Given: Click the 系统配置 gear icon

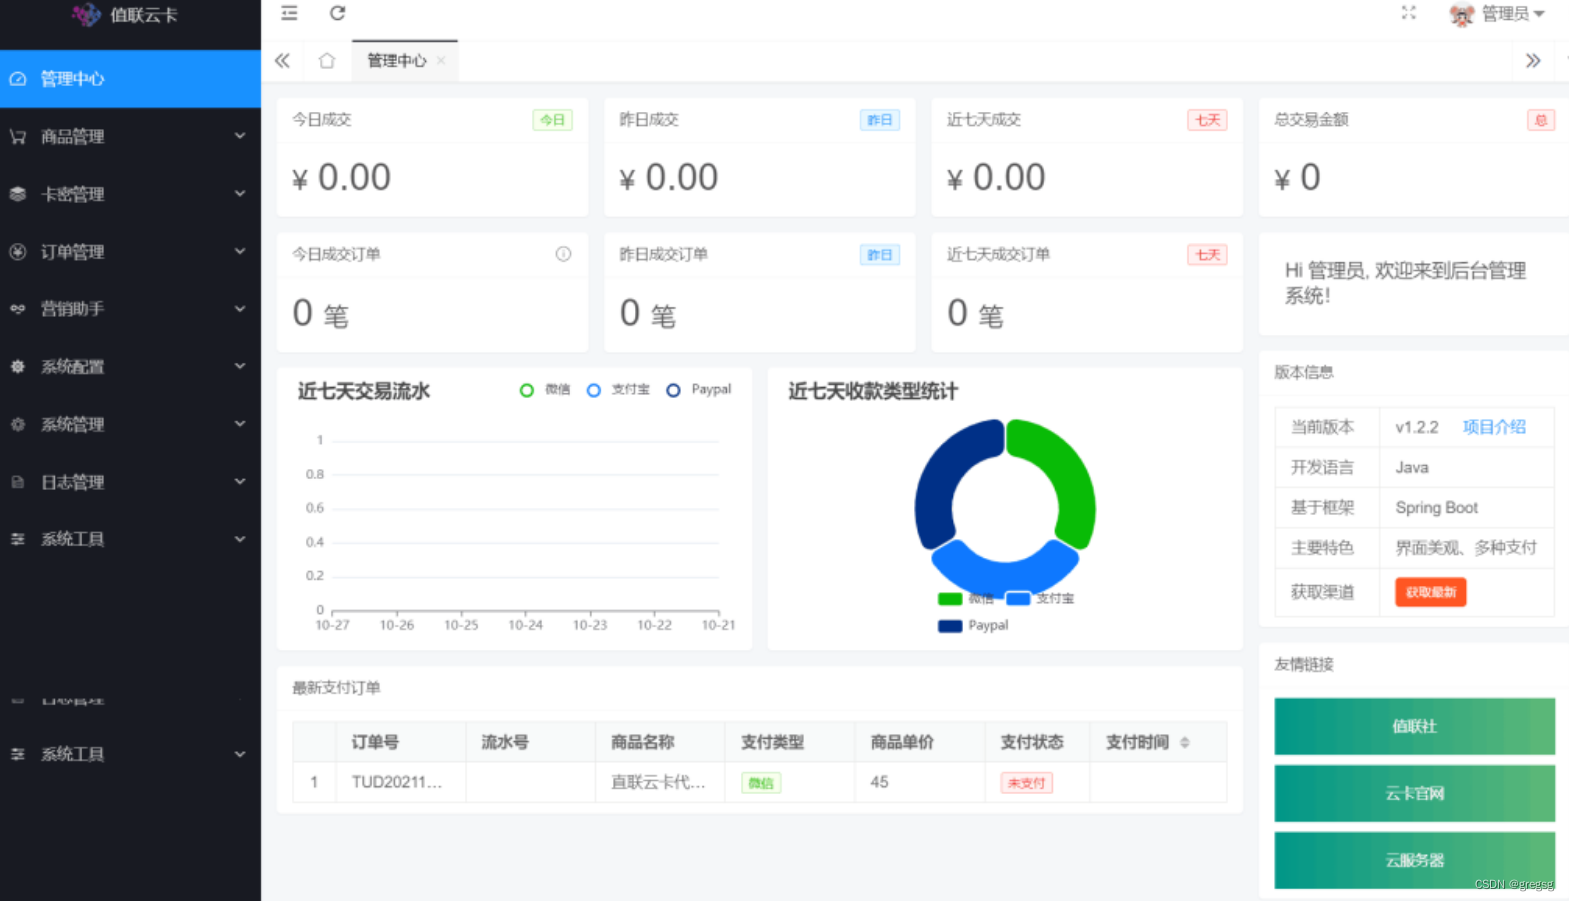Looking at the screenshot, I should point(18,367).
